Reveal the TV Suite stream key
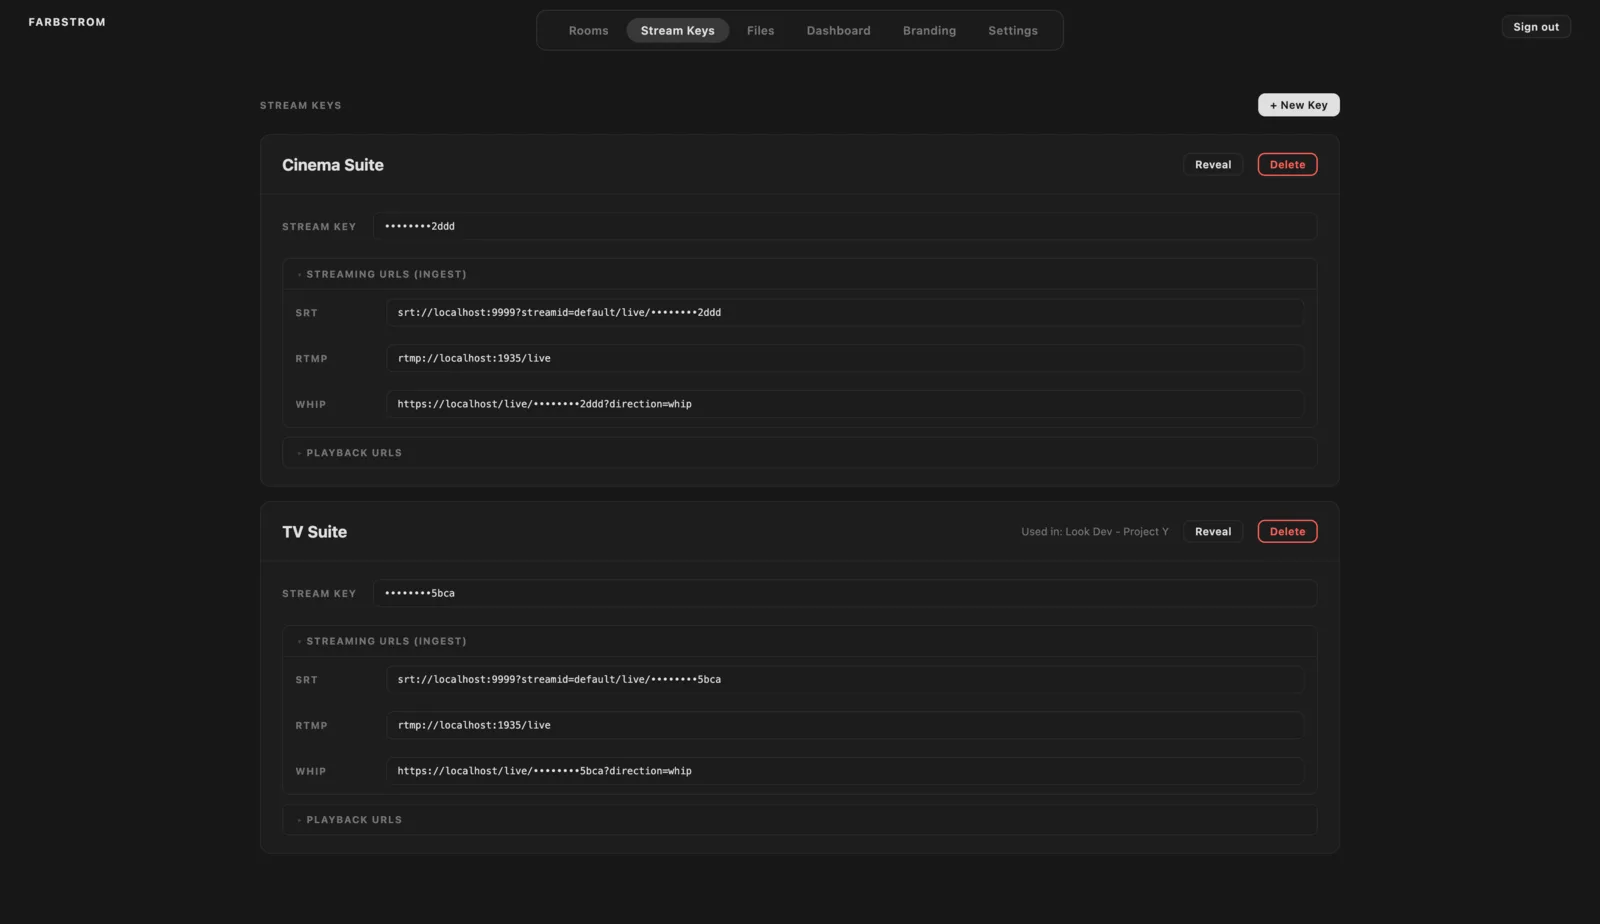 pyautogui.click(x=1213, y=532)
